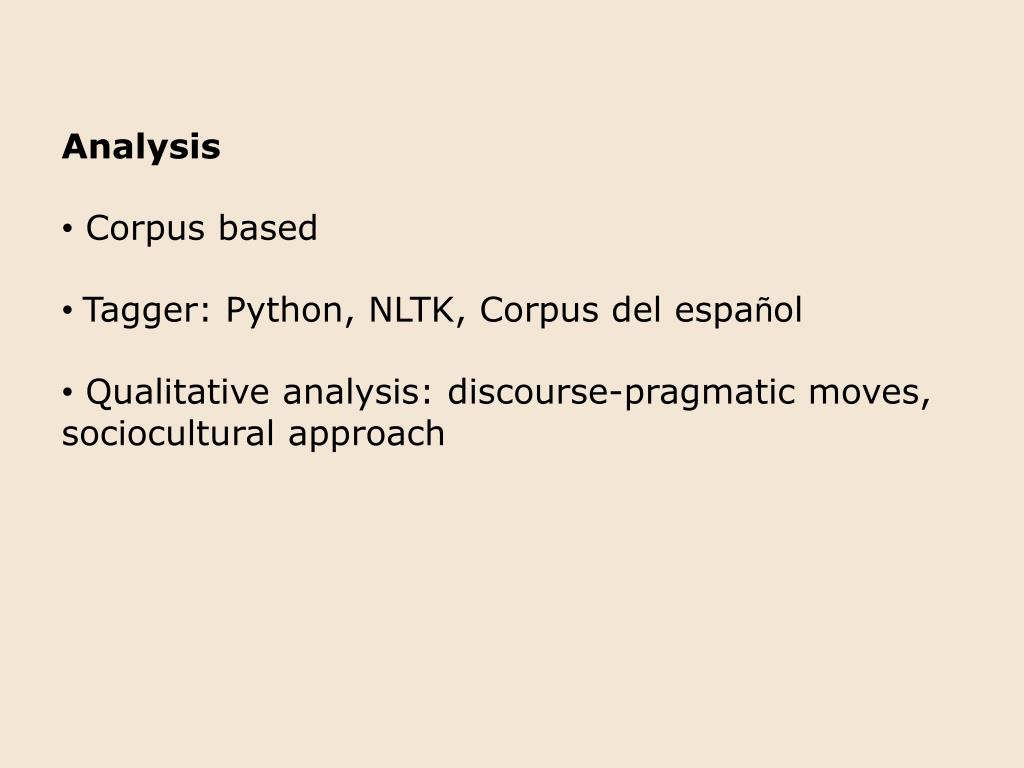Select the word 'sociocultural'
This screenshot has width=1024, height=768.
point(168,434)
